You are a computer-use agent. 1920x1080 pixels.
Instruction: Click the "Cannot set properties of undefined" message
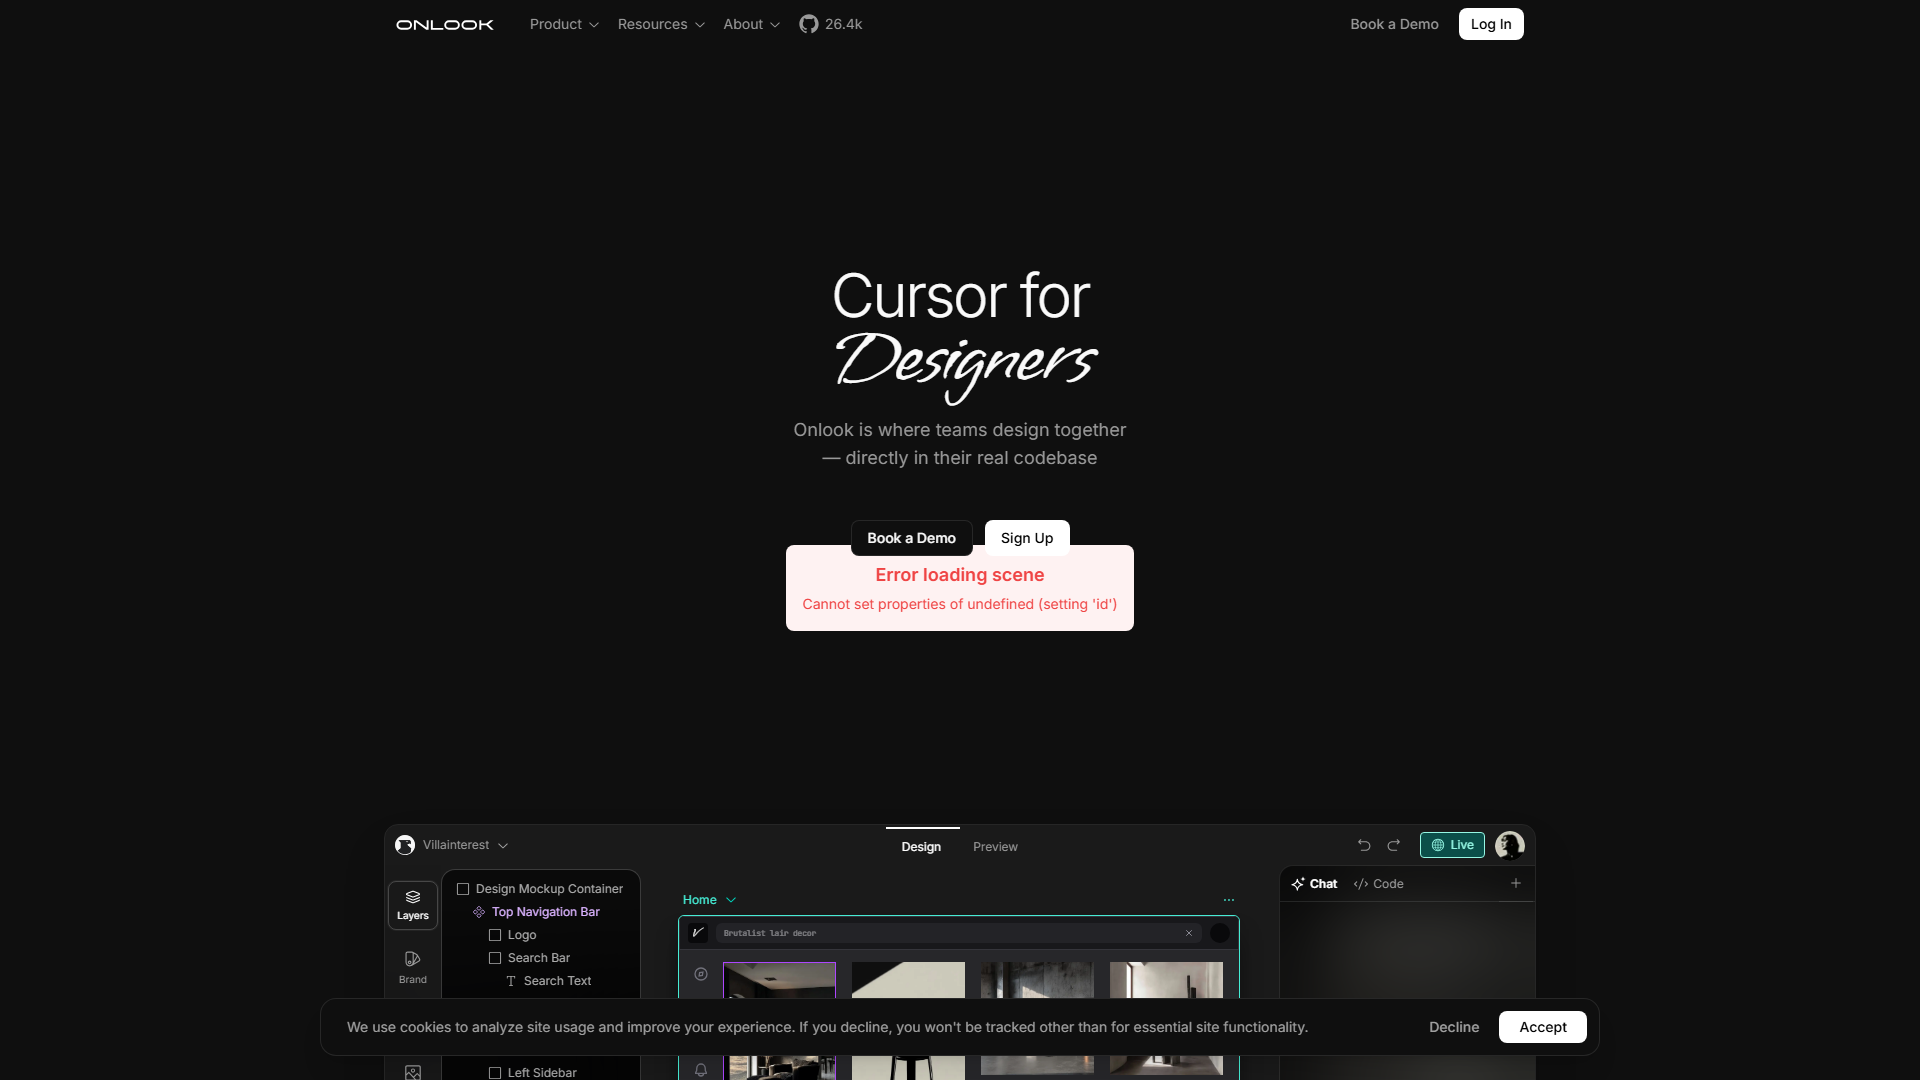(960, 604)
